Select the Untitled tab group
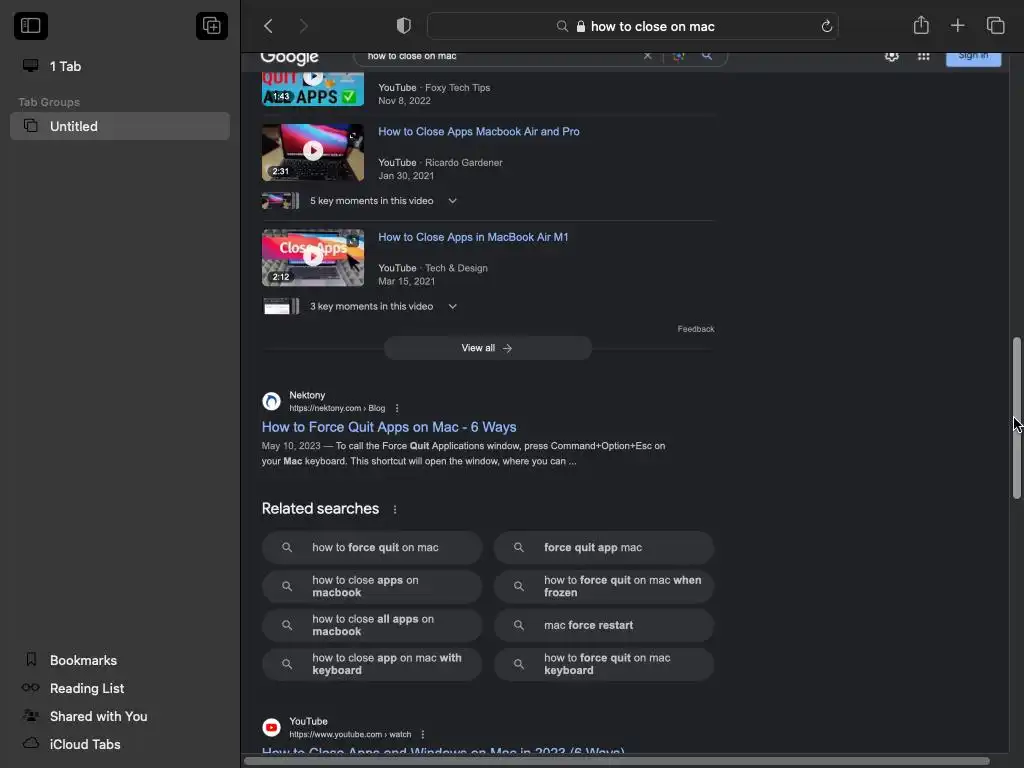The image size is (1024, 768). 120,126
